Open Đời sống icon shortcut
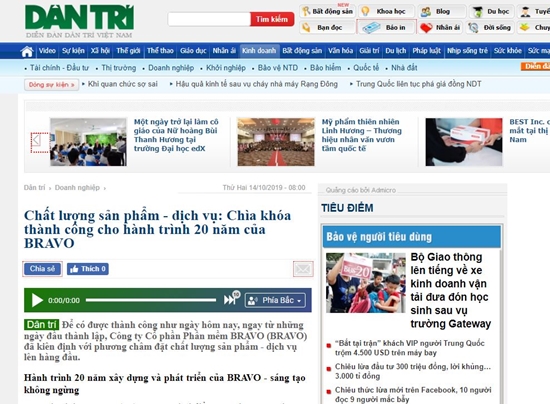Viewport: 550px width, 404px height. pos(490,27)
